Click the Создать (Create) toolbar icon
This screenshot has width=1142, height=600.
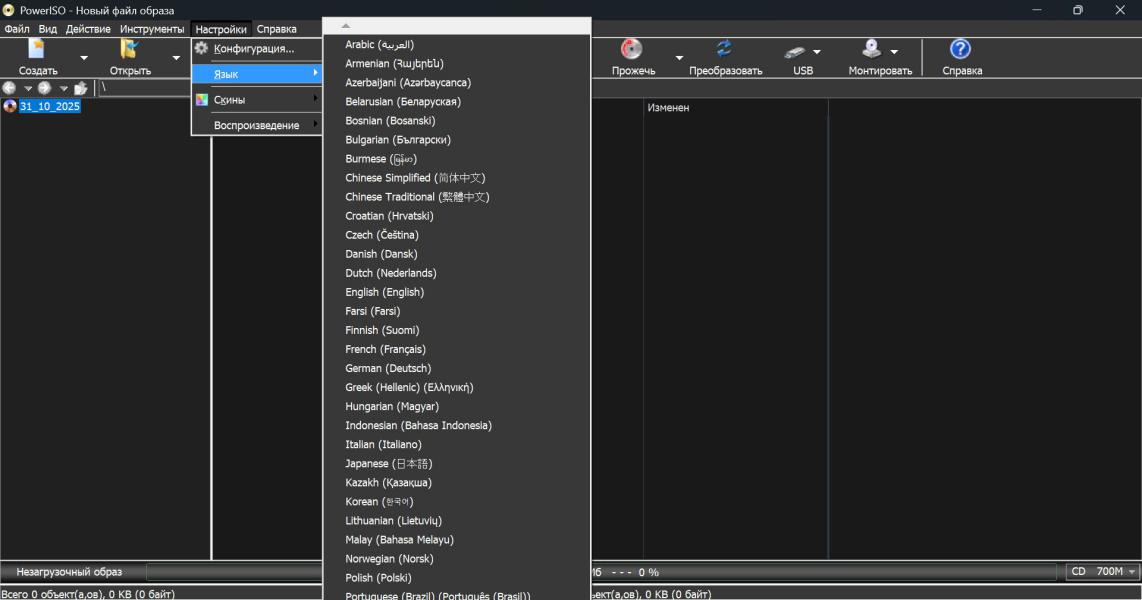[x=37, y=50]
